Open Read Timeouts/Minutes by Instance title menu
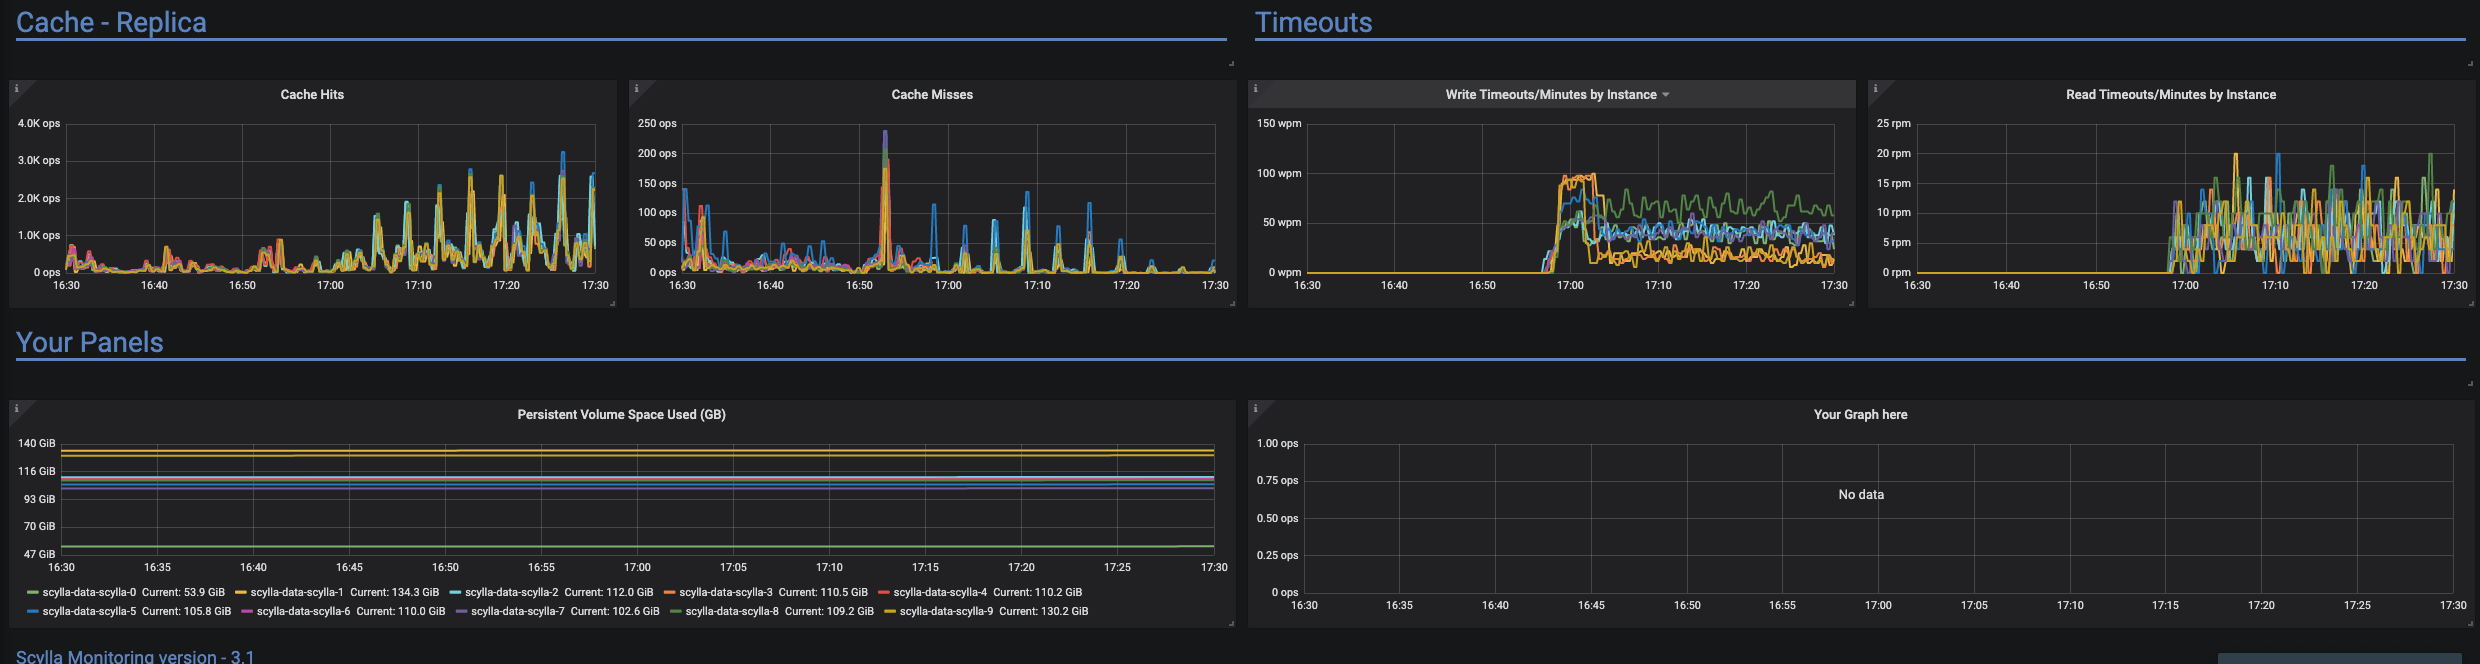Screen dimensions: 2480x664 click(2171, 95)
